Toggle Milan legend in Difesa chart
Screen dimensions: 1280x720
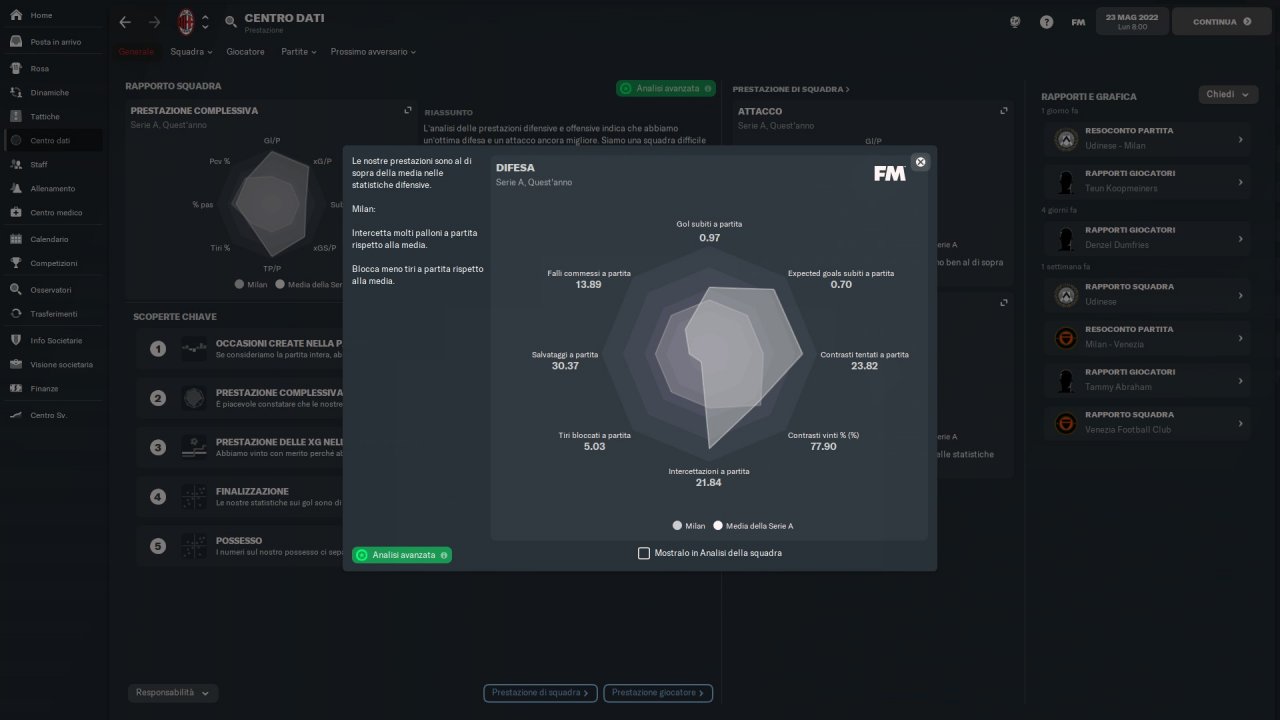tap(690, 525)
